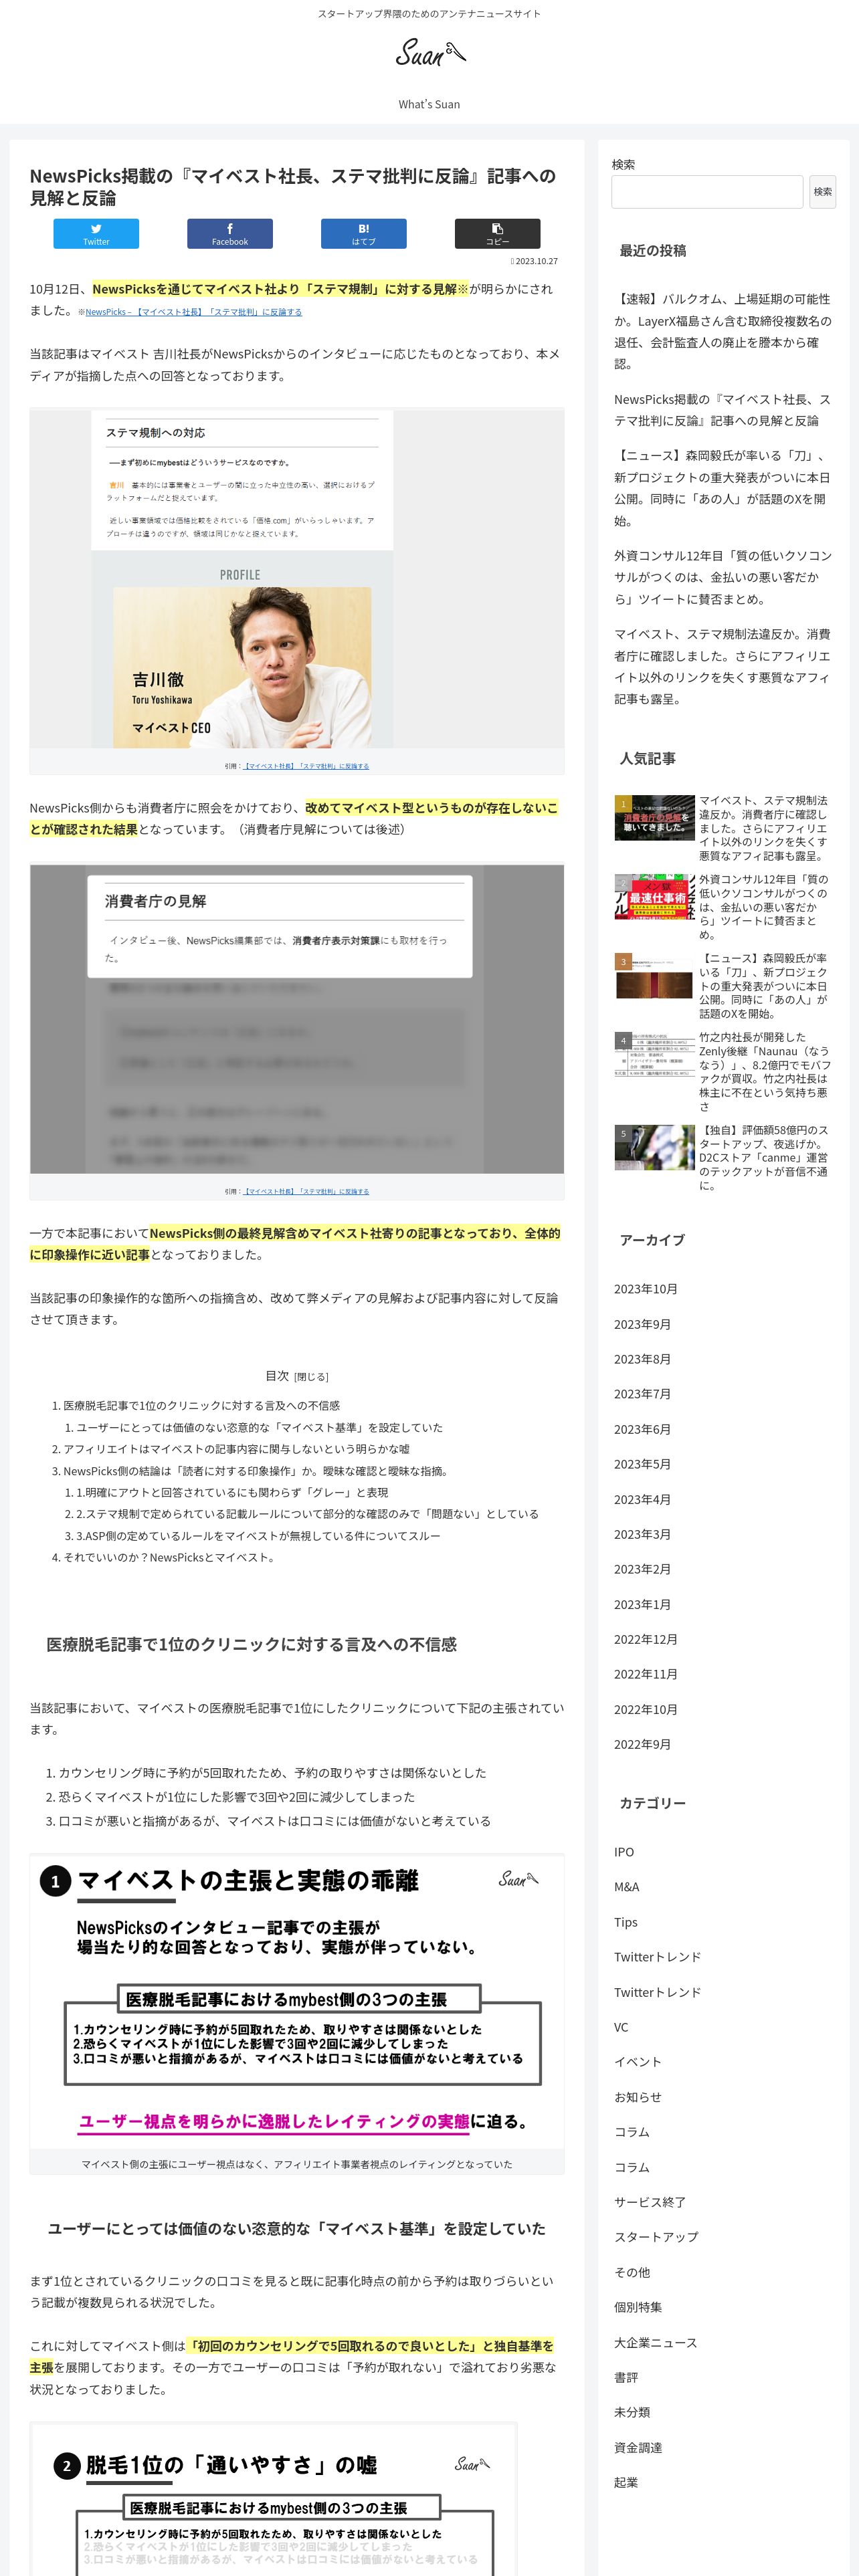Open the M&A category
This screenshot has height=2576, width=859.
point(626,1887)
